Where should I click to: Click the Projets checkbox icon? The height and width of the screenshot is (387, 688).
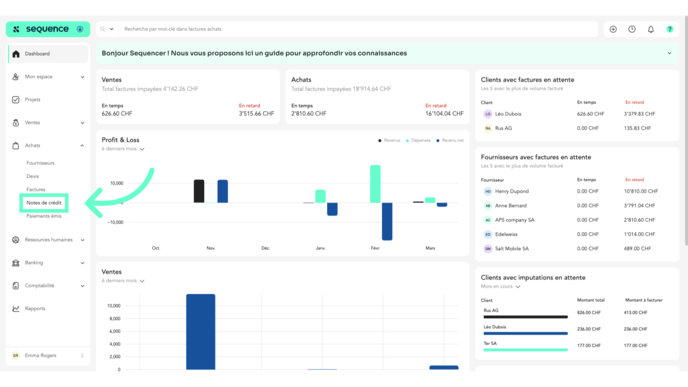[16, 100]
